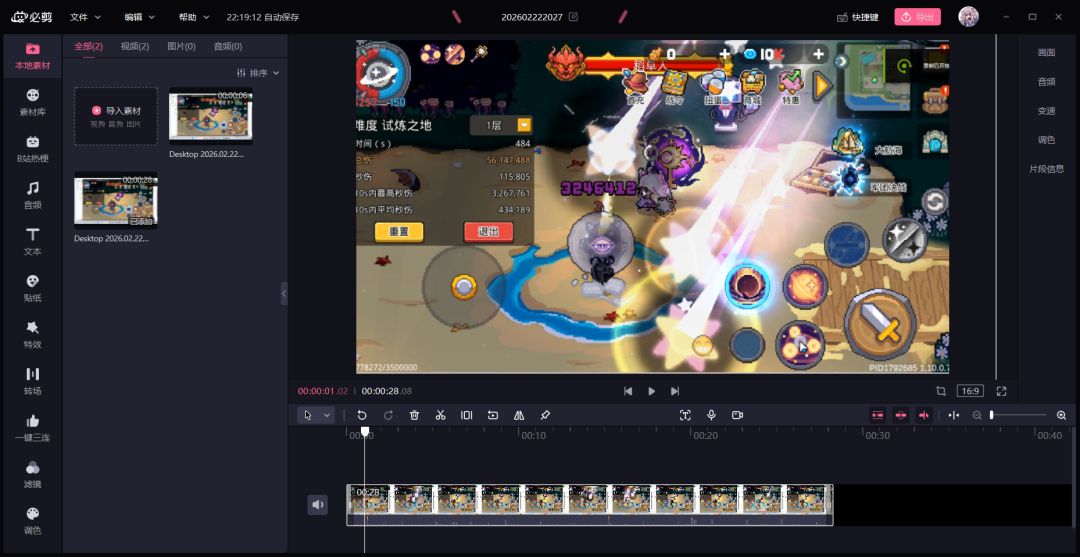
Task: Open the B站热梗 memes panel
Action: [32, 149]
